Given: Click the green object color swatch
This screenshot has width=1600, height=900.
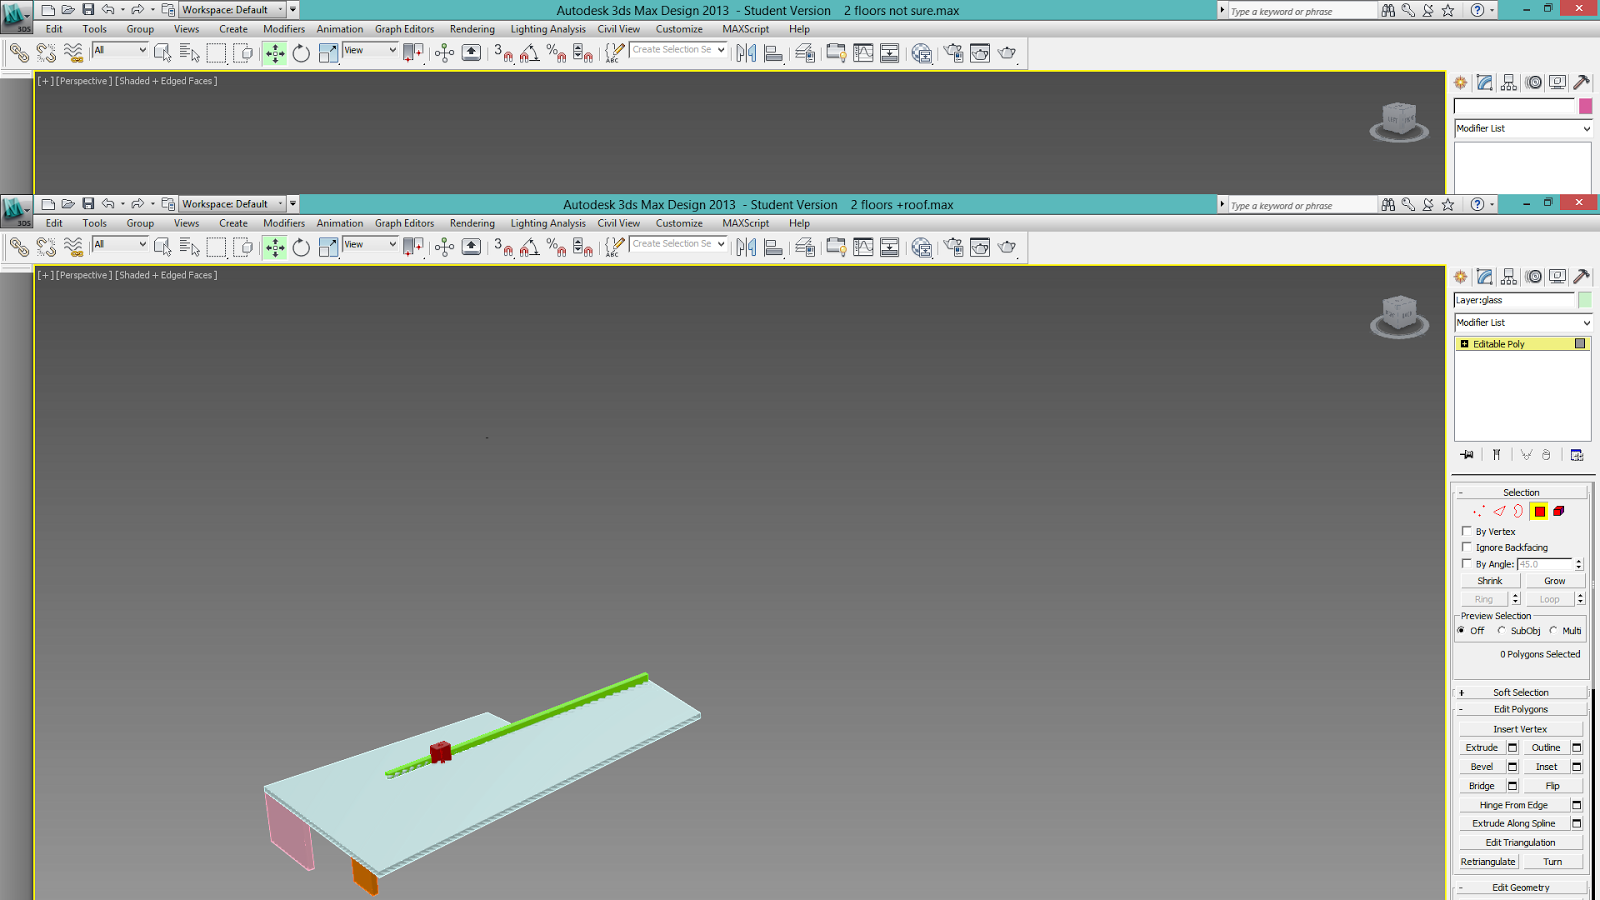Looking at the screenshot, I should 1585,299.
